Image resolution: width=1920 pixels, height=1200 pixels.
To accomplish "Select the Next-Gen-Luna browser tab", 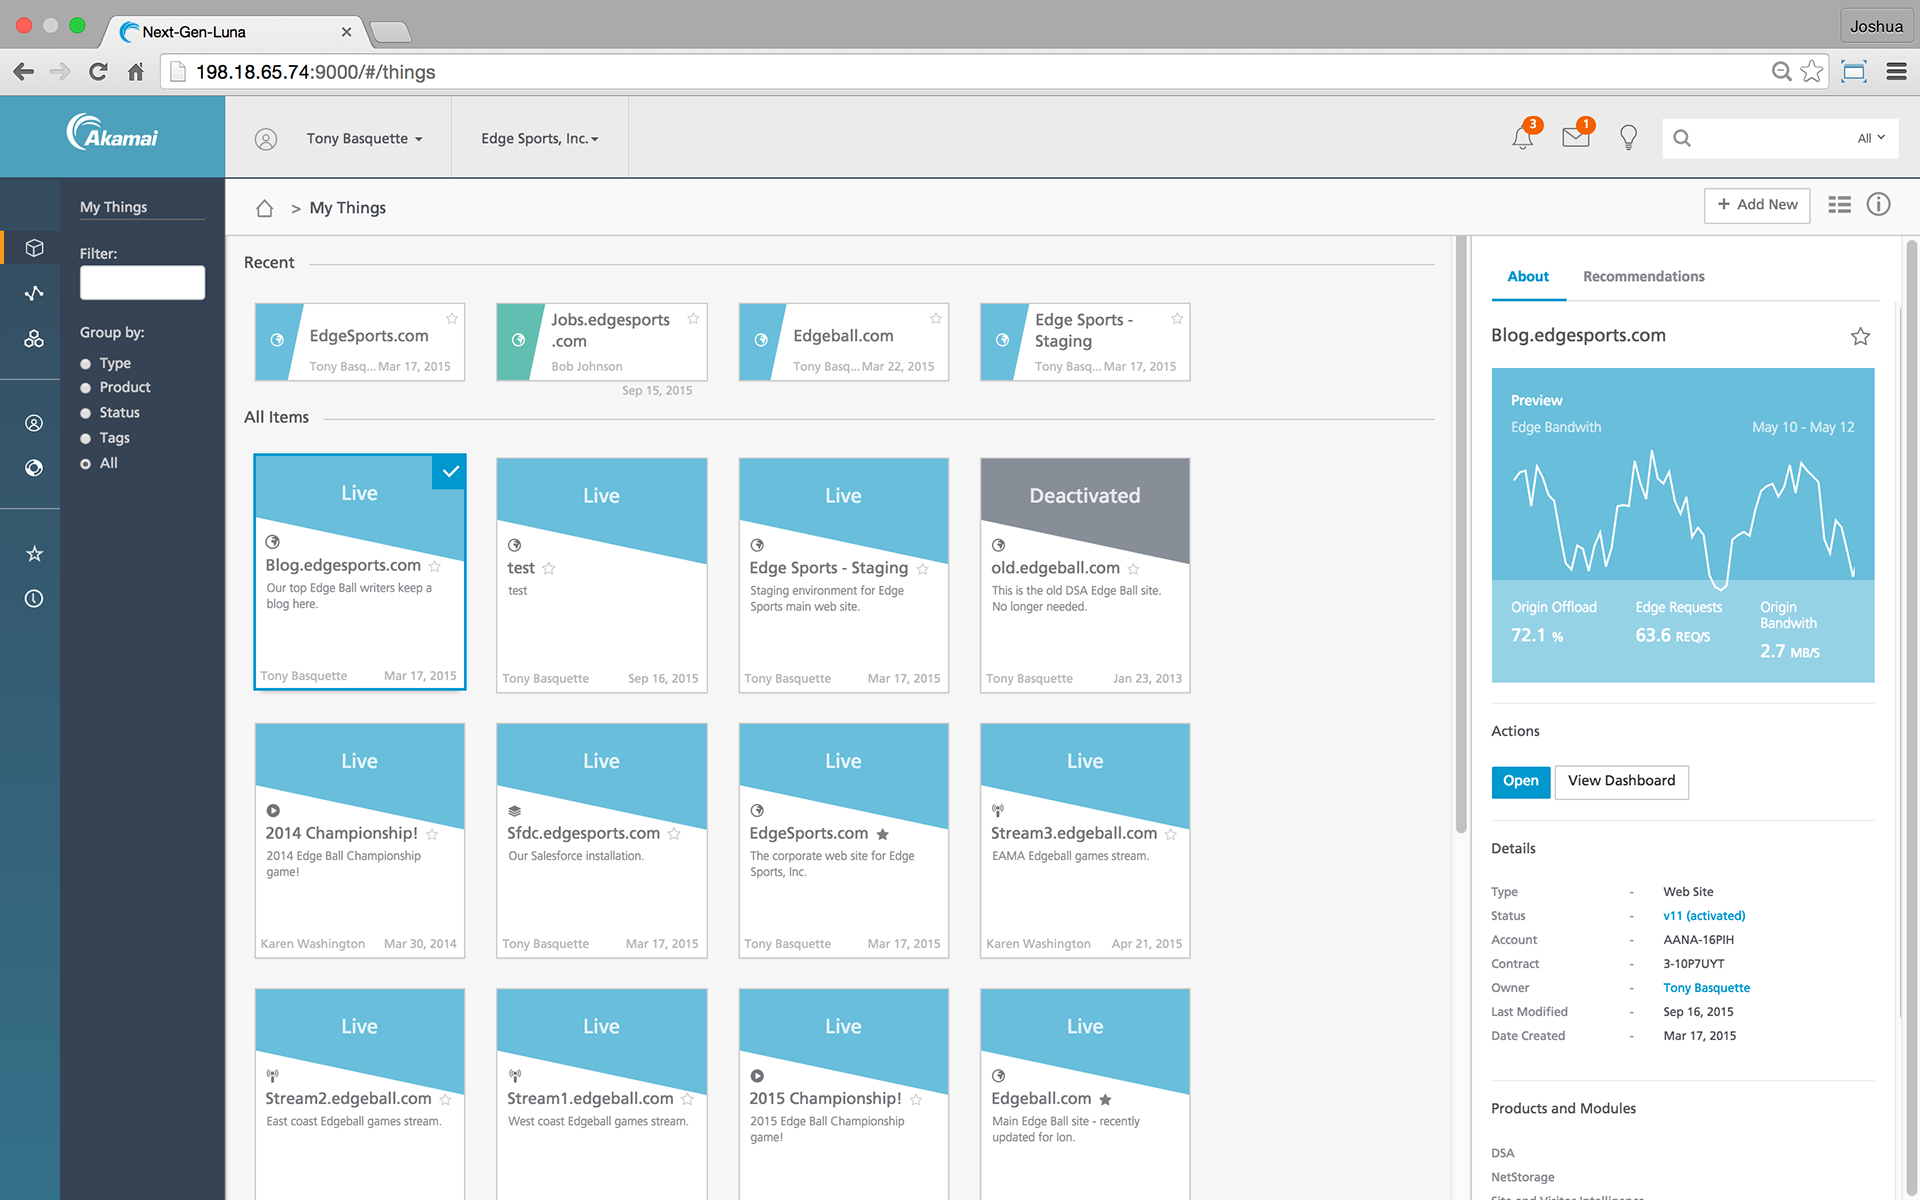I will click(234, 31).
